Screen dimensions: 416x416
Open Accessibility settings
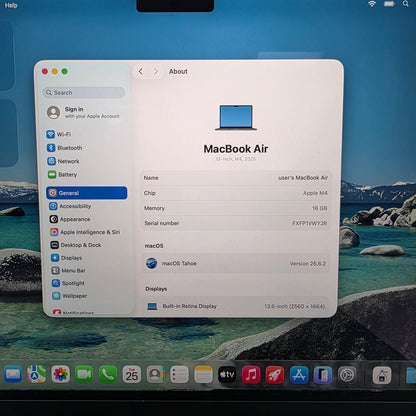tap(70, 206)
